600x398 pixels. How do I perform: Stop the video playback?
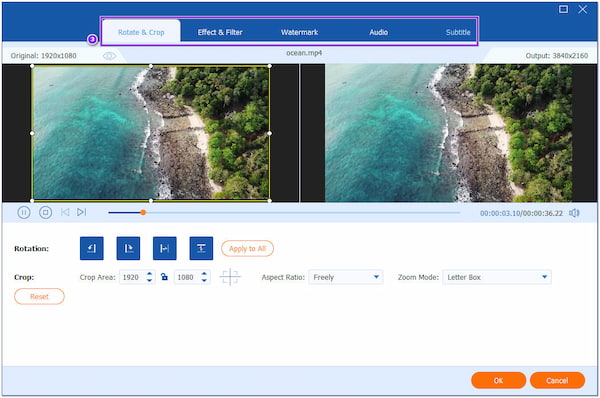click(x=46, y=212)
